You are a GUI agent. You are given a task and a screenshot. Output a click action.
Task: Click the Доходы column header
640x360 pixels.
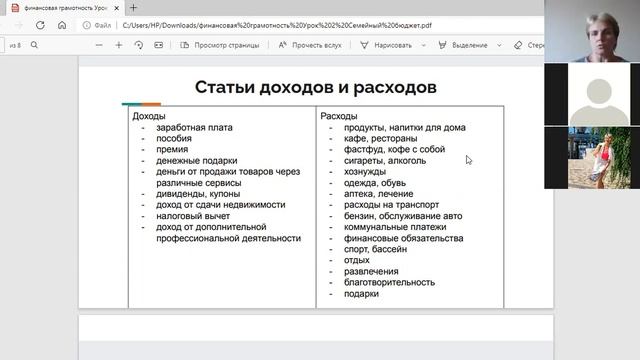pyautogui.click(x=149, y=116)
